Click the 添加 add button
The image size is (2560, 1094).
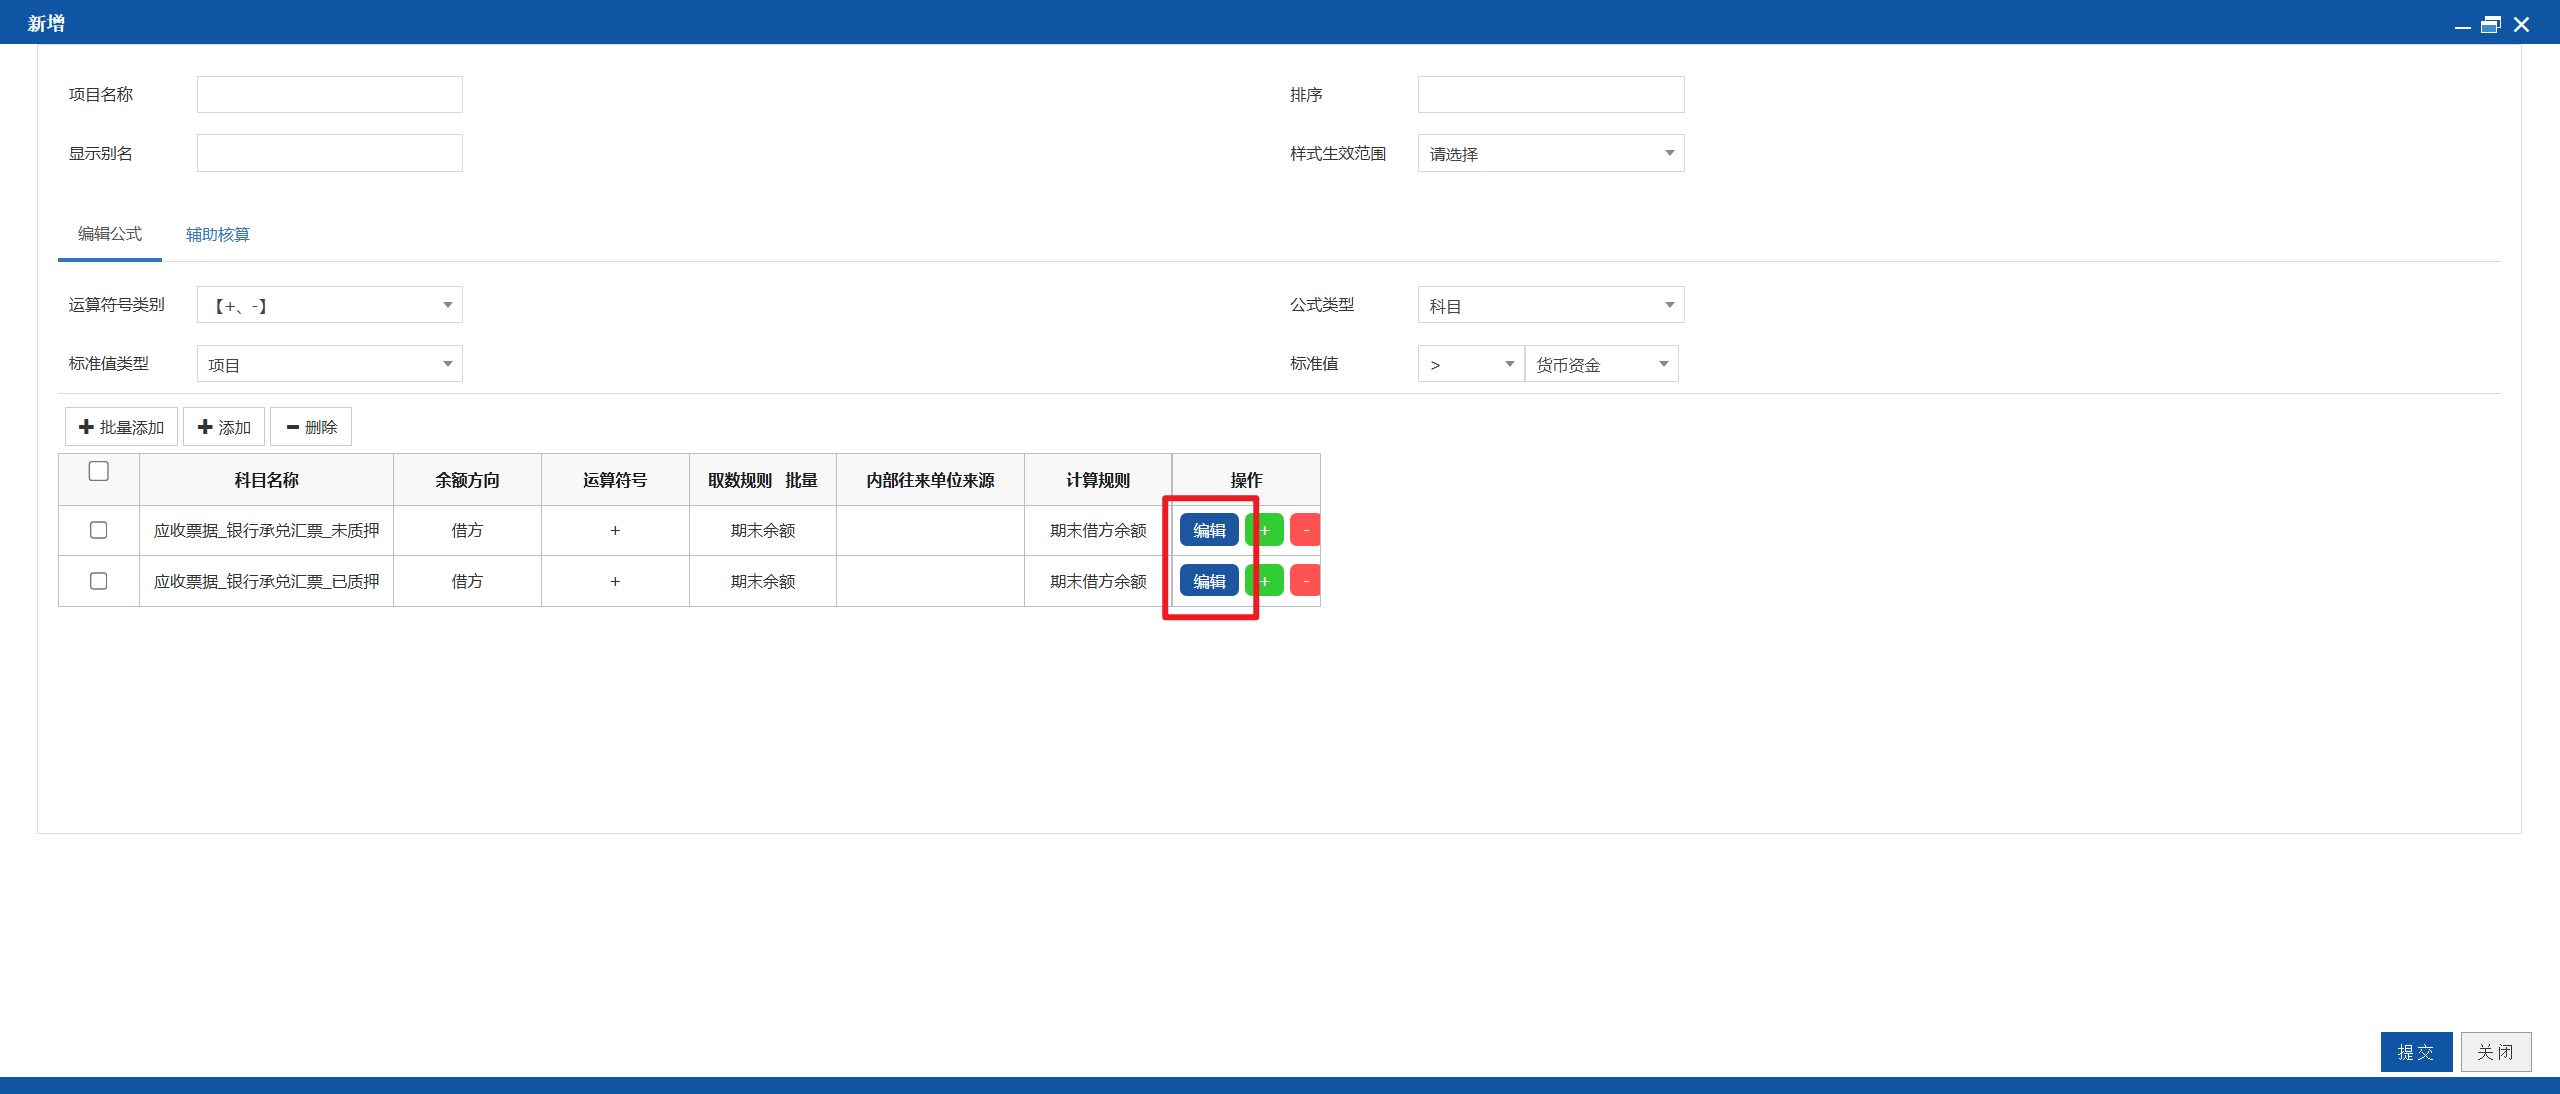coord(224,427)
